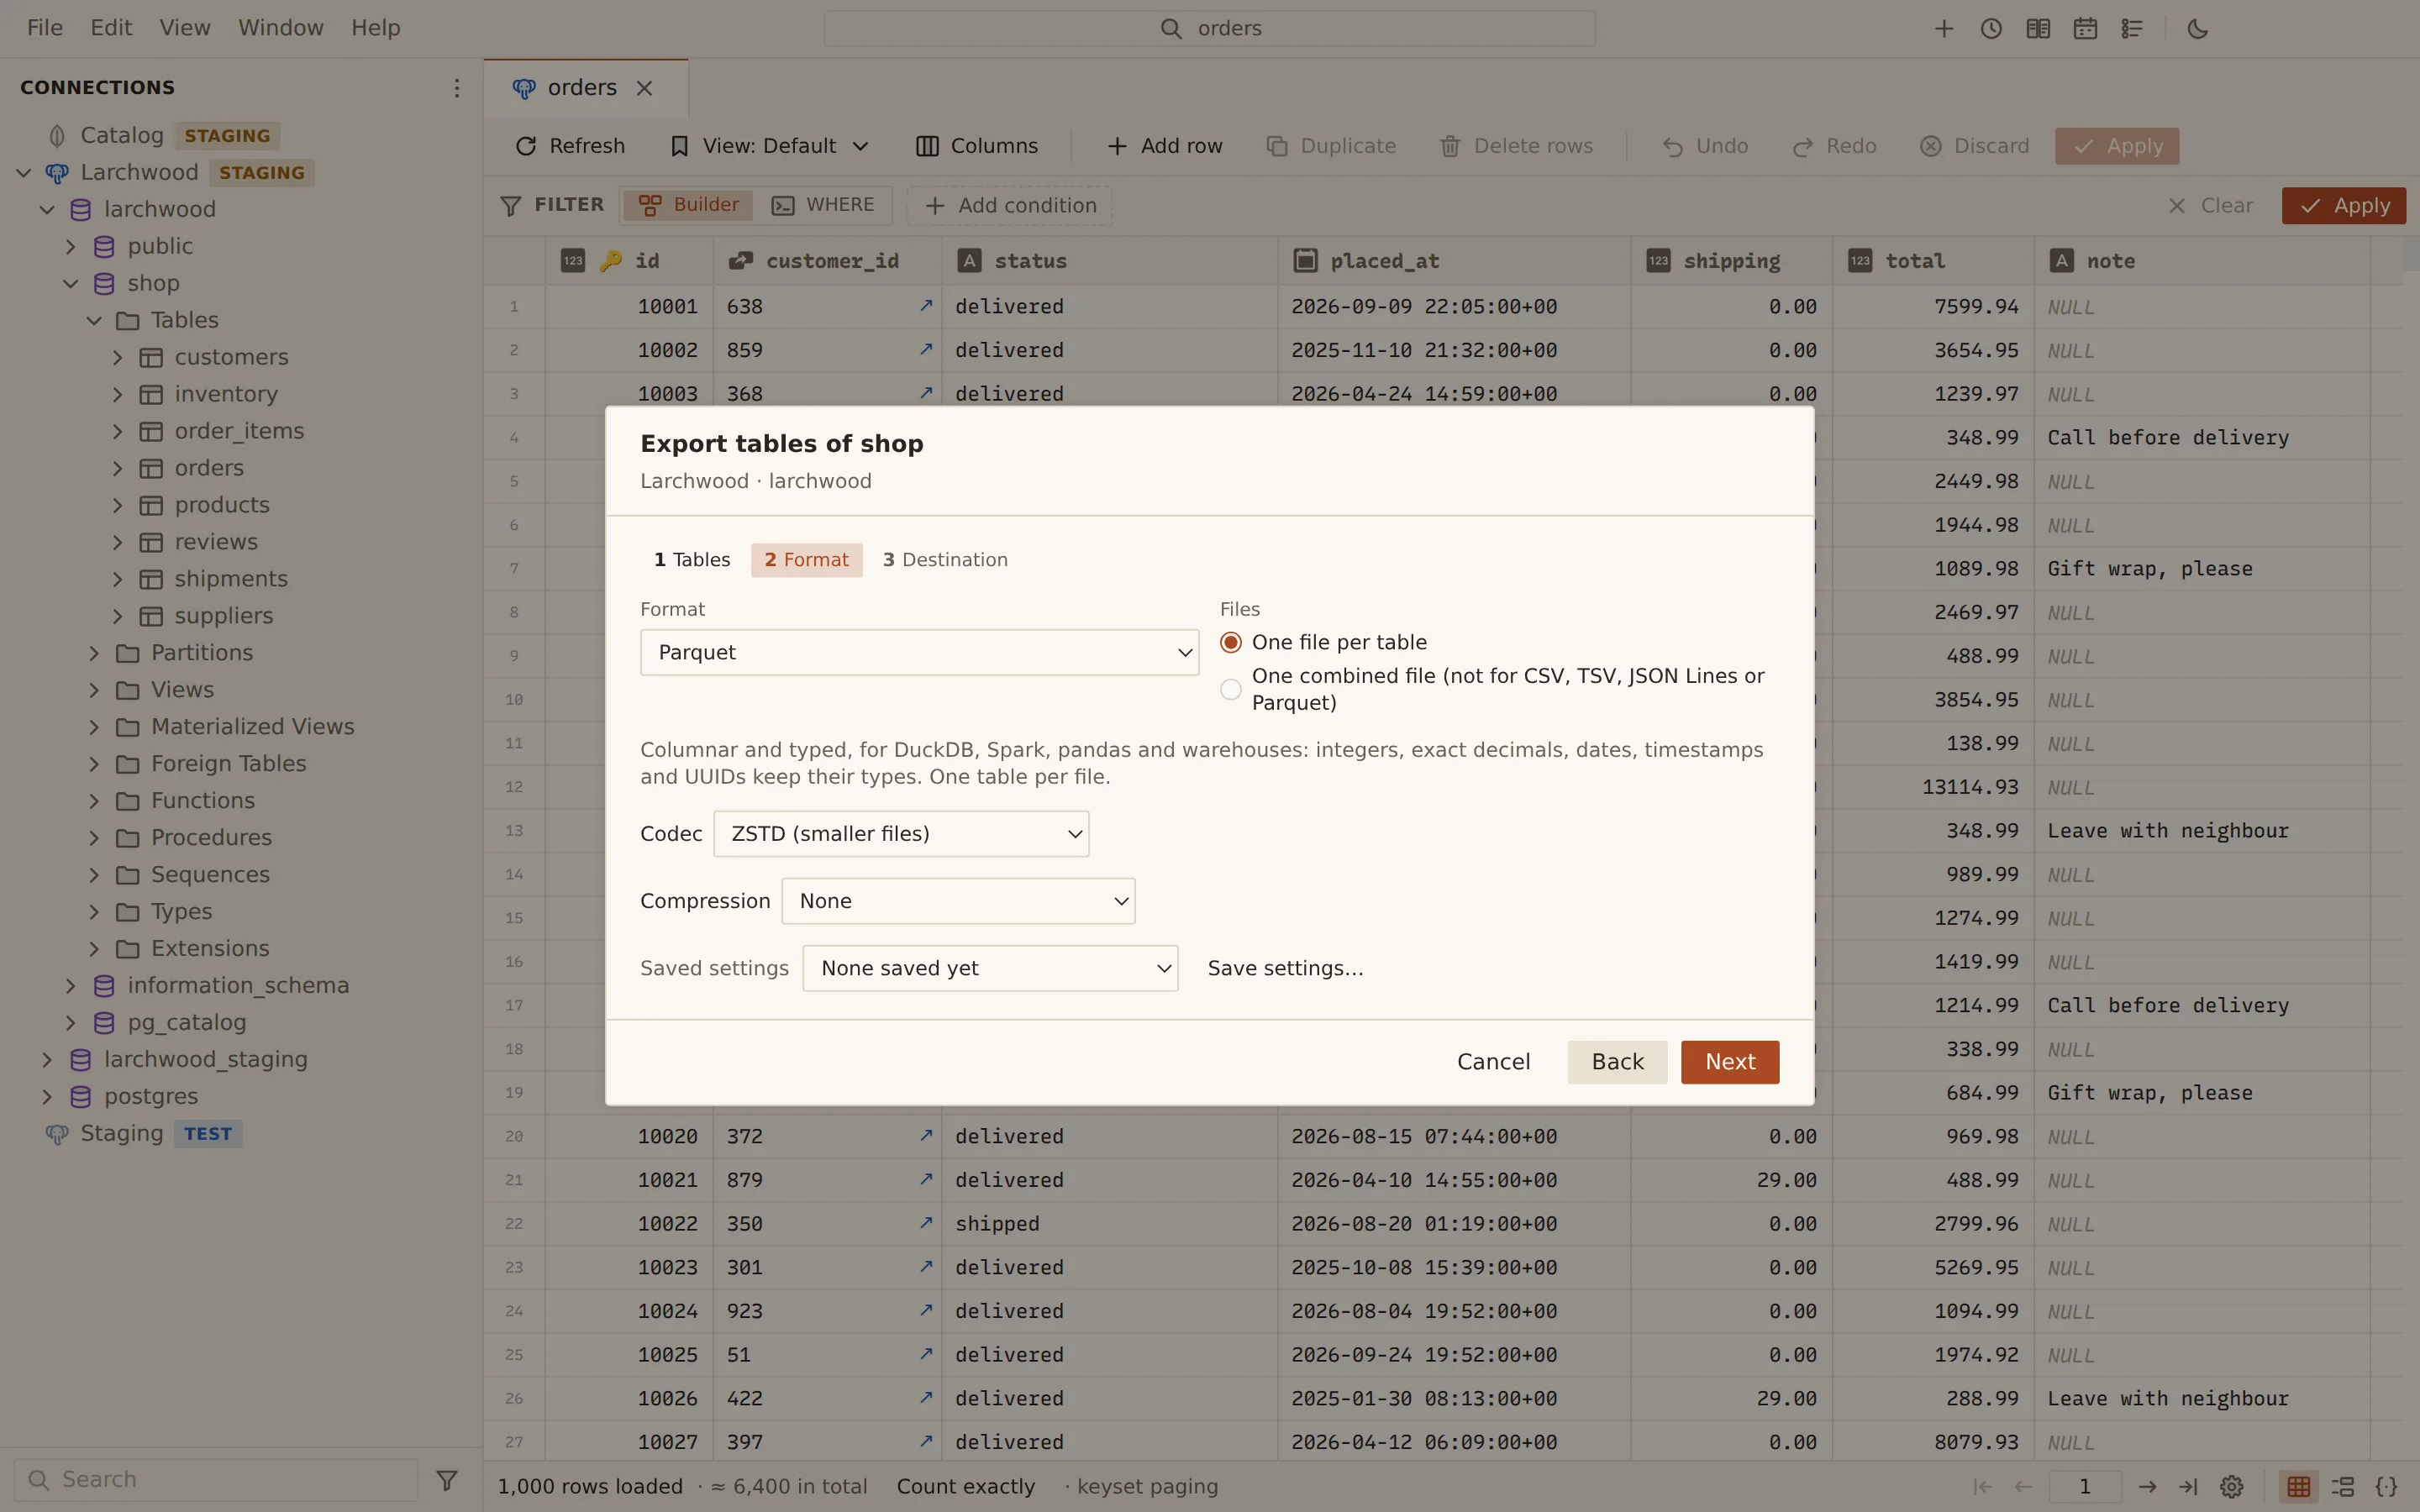Viewport: 2420px width, 1512px height.
Task: Click the placed_at column header
Action: click(x=1453, y=261)
